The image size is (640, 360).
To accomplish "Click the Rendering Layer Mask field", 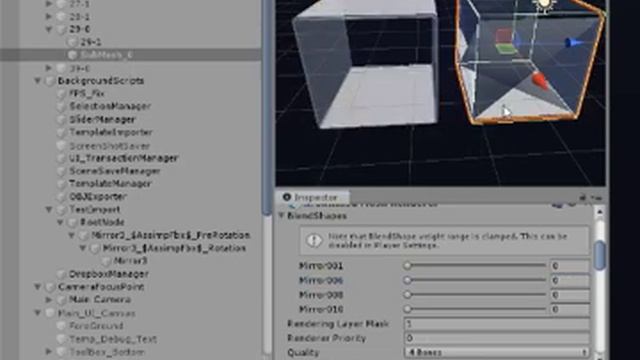I will [496, 324].
